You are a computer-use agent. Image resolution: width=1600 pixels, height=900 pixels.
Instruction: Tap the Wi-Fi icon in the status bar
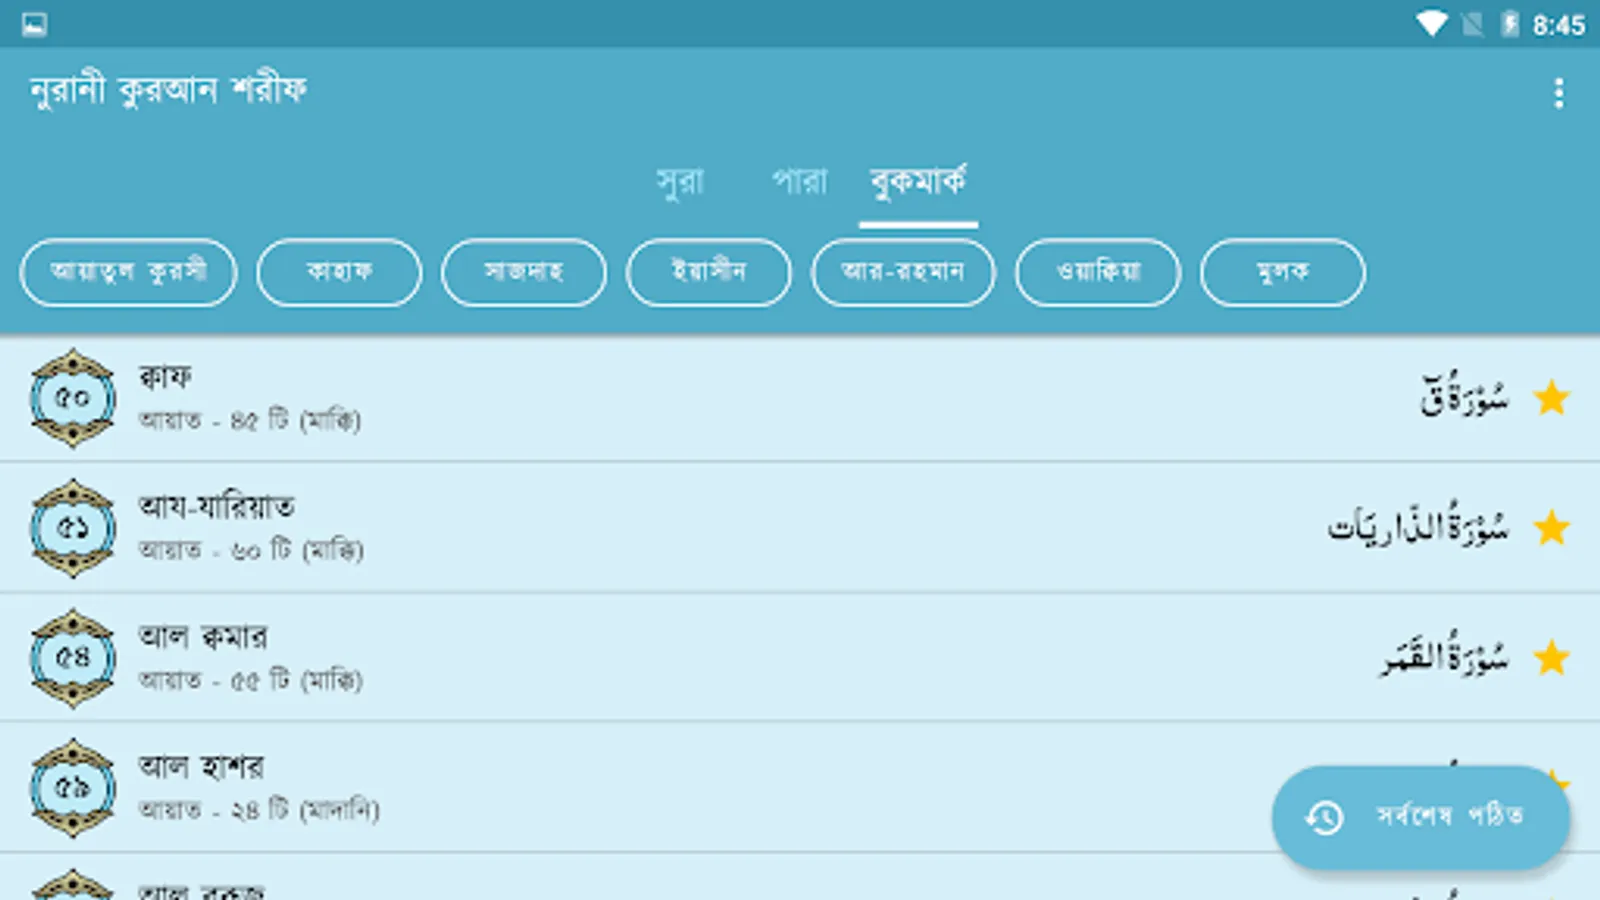pos(1431,24)
